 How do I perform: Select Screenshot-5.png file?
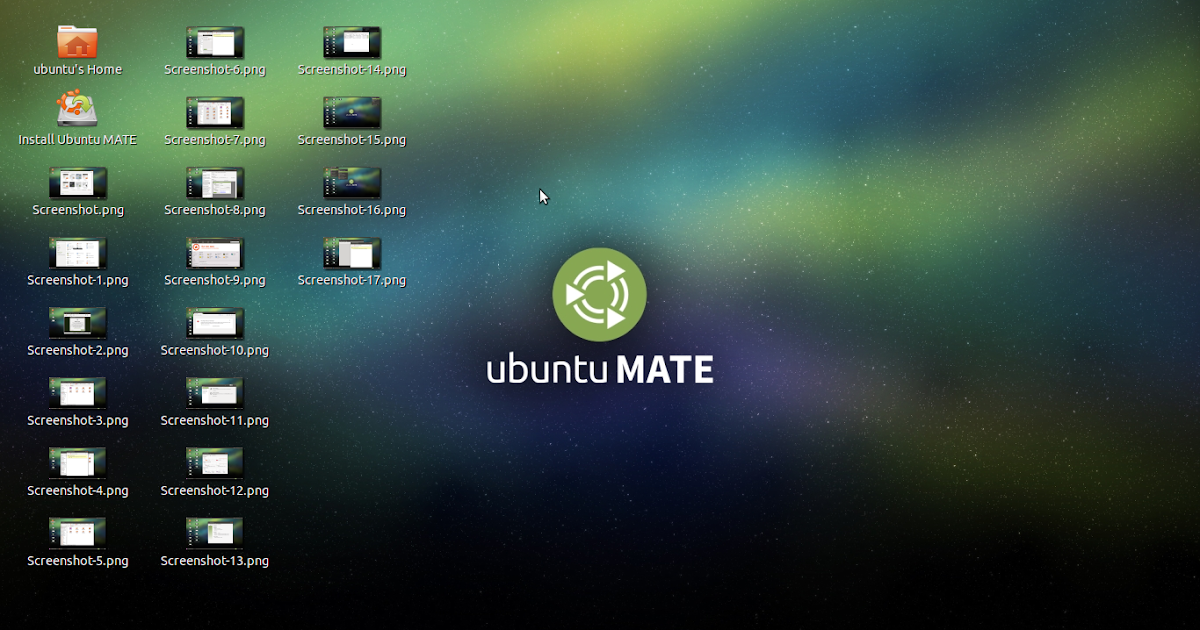click(x=78, y=533)
